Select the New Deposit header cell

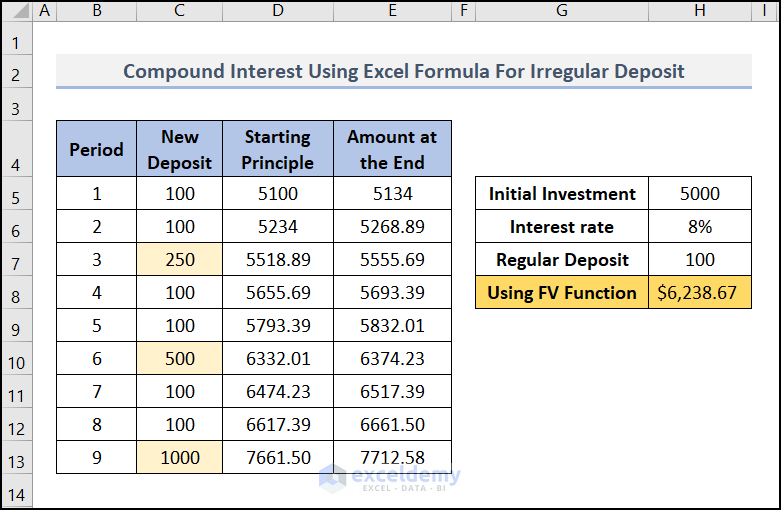[x=180, y=150]
